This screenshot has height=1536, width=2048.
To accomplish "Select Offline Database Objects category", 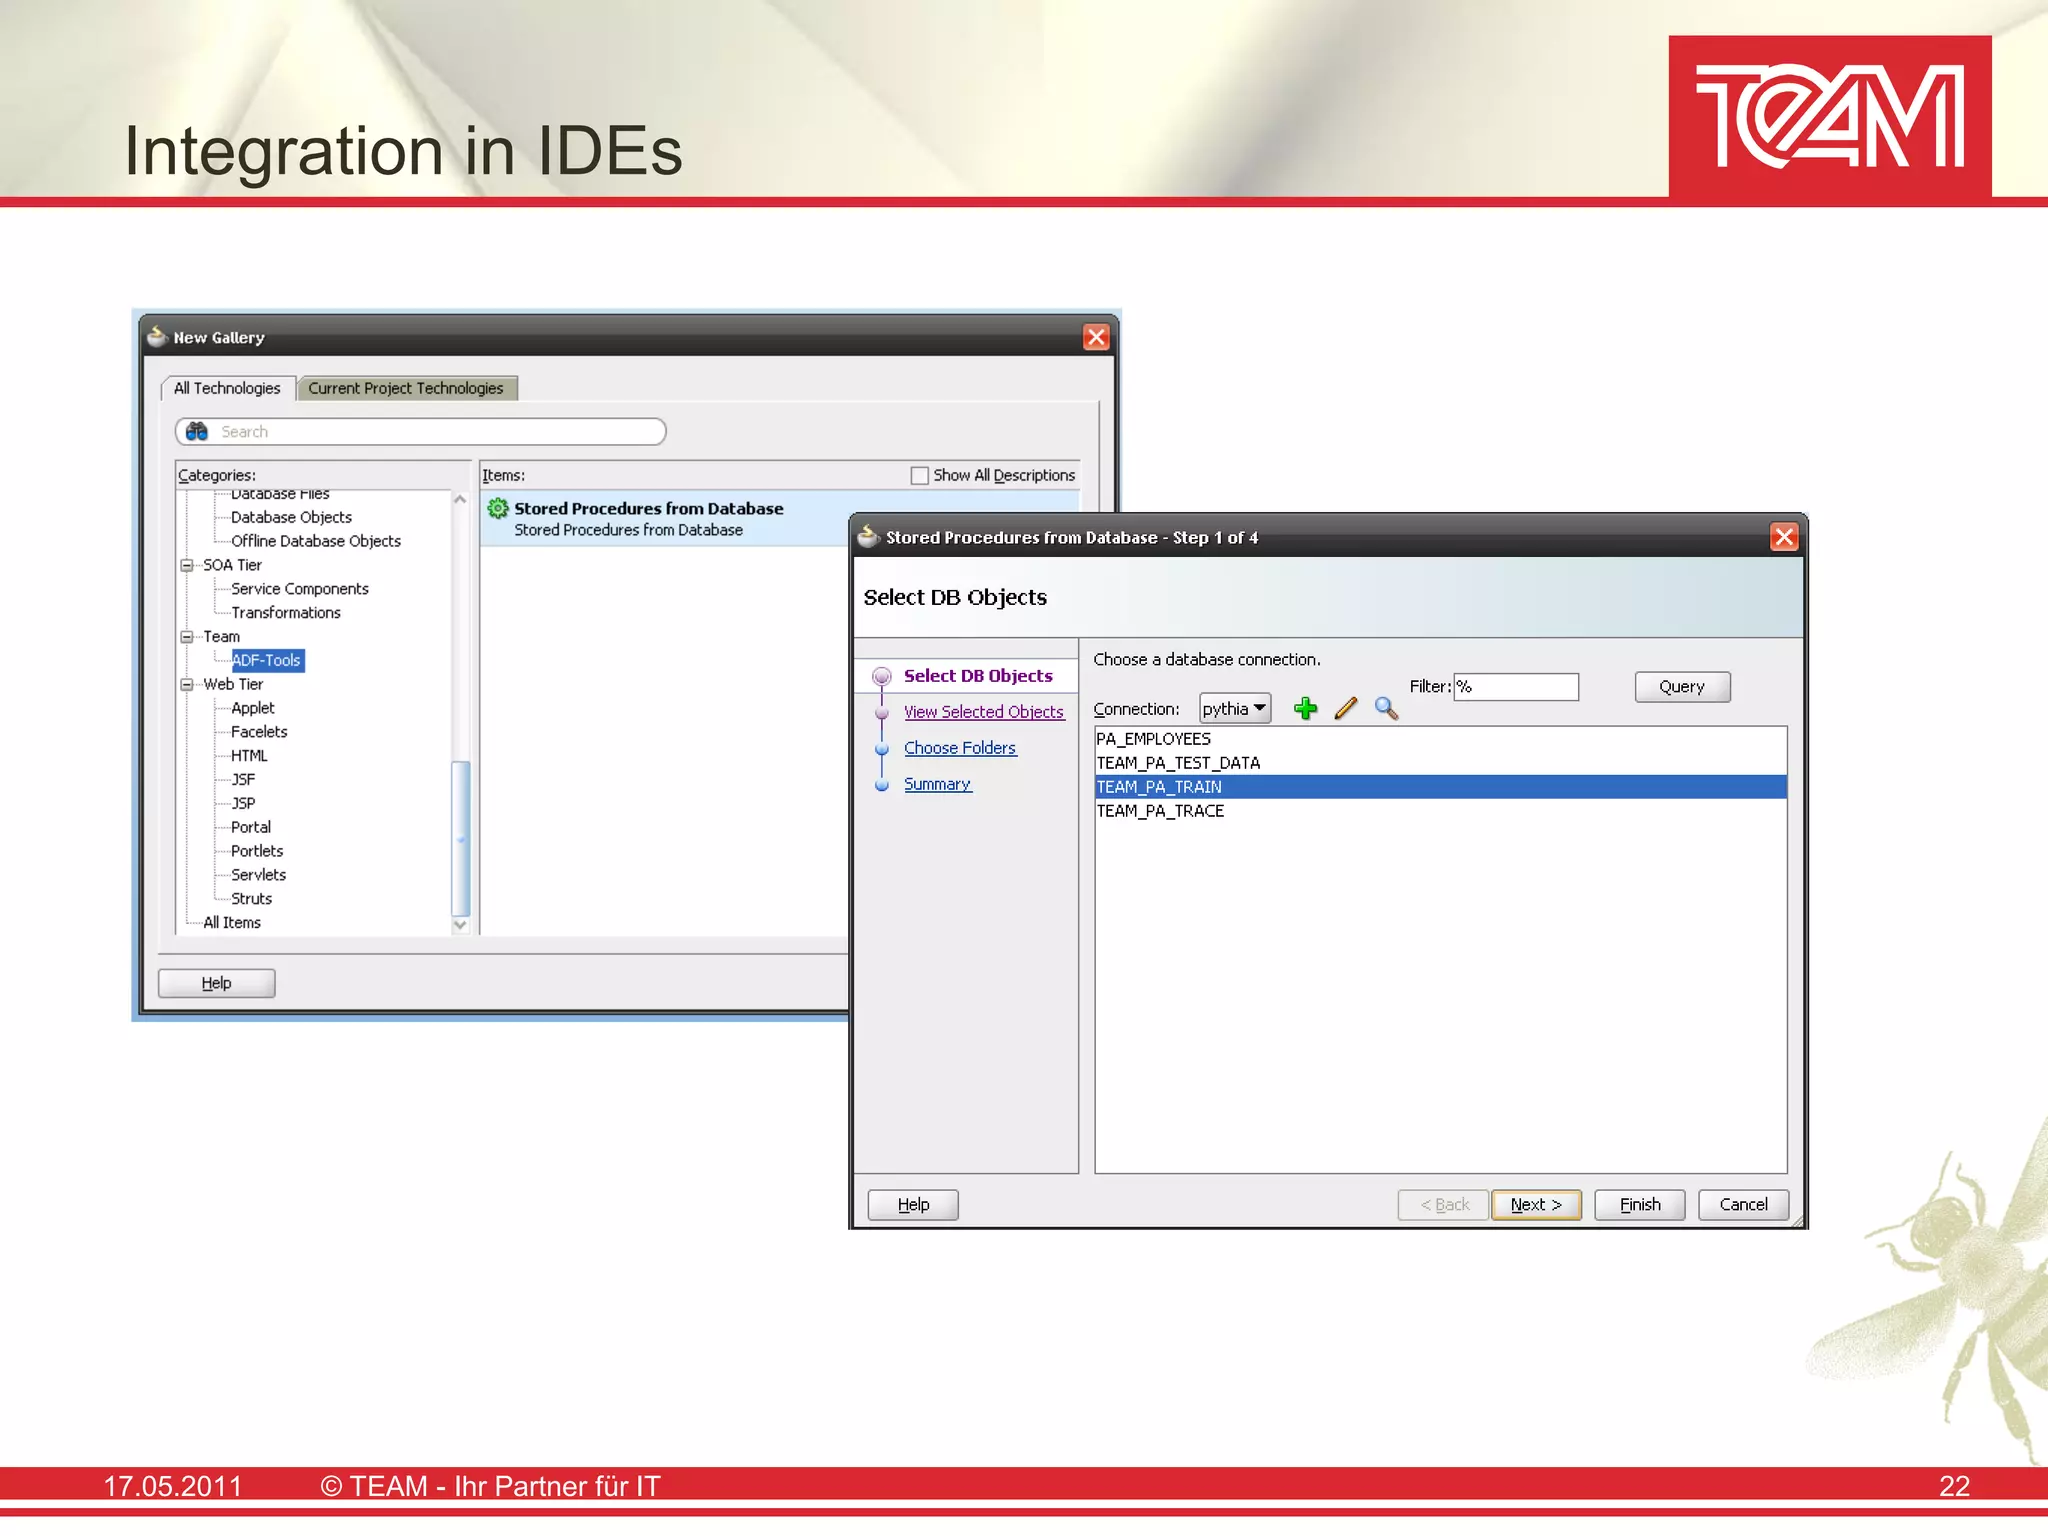I will point(316,541).
